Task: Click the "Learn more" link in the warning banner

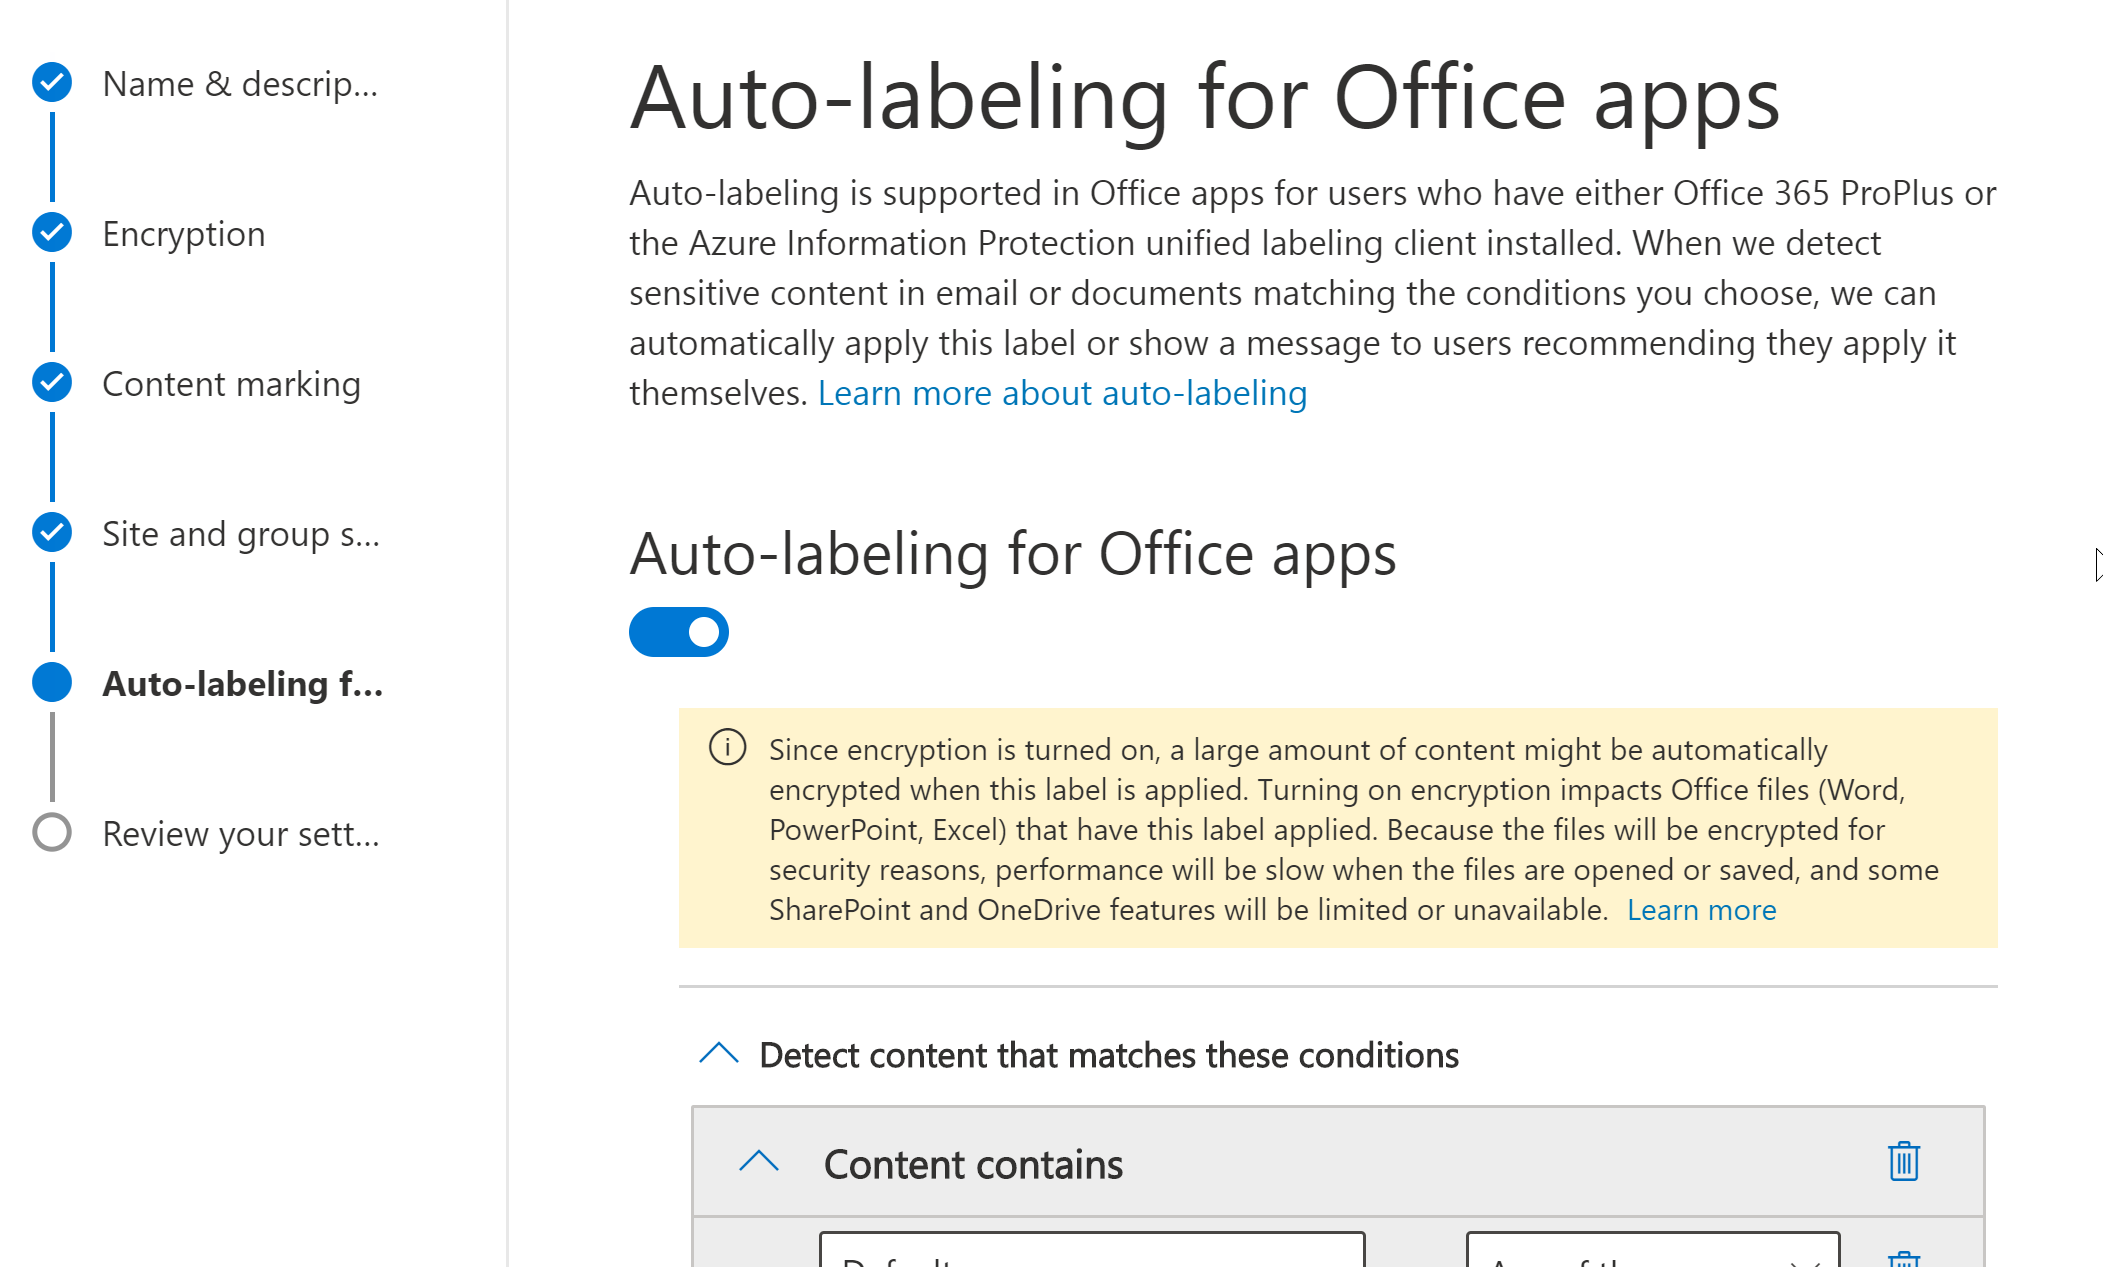Action: point(1701,909)
